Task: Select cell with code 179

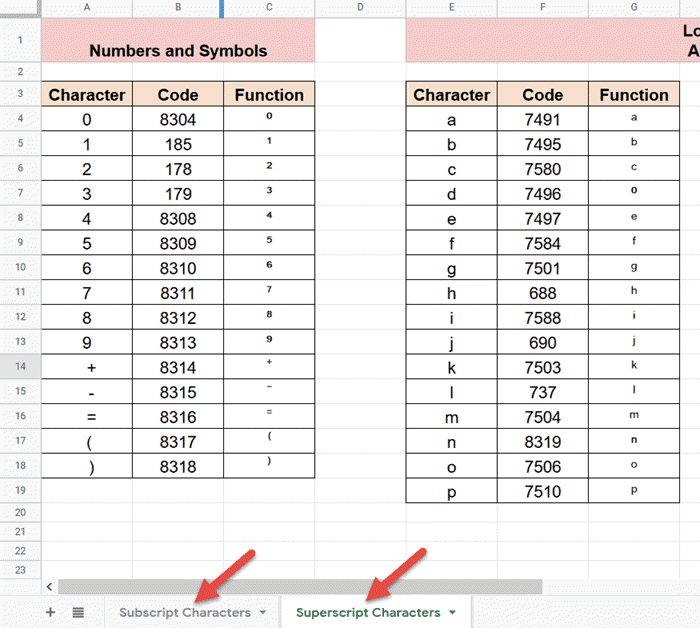Action: click(178, 193)
